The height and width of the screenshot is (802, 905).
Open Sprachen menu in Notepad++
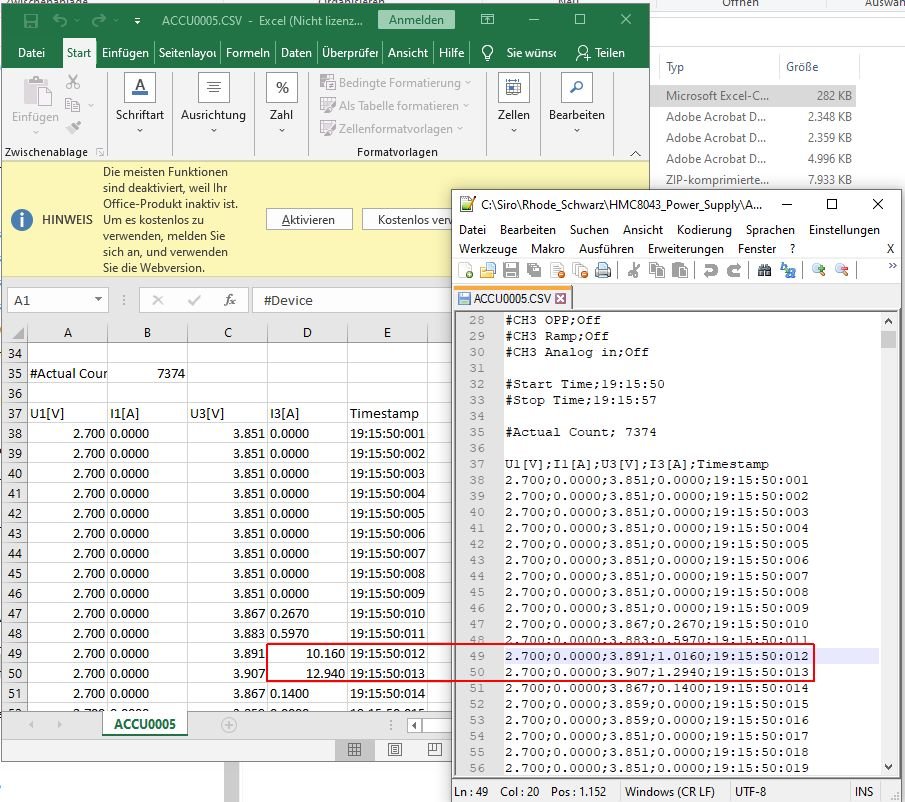coord(770,230)
